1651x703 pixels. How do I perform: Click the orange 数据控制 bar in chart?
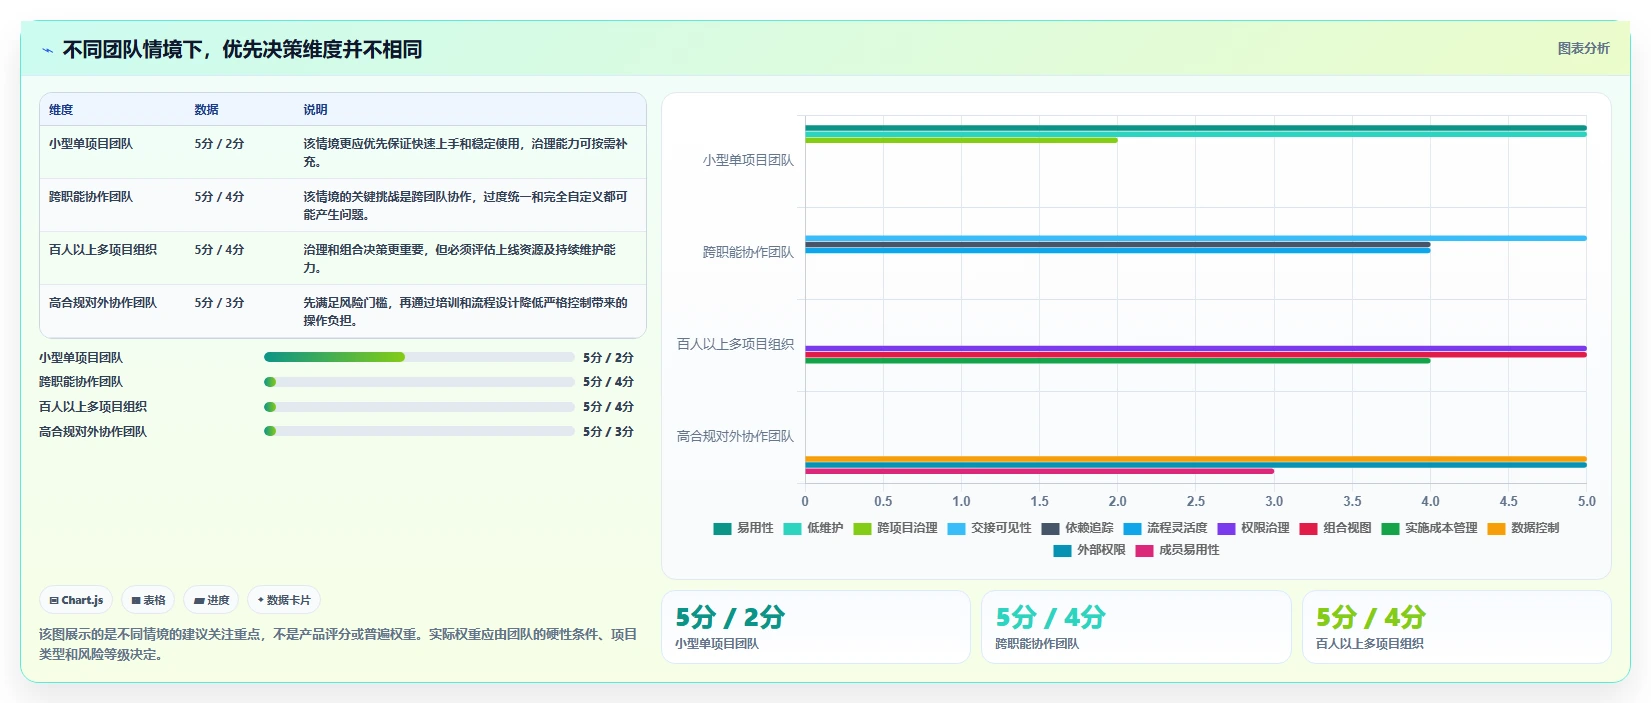1196,459
